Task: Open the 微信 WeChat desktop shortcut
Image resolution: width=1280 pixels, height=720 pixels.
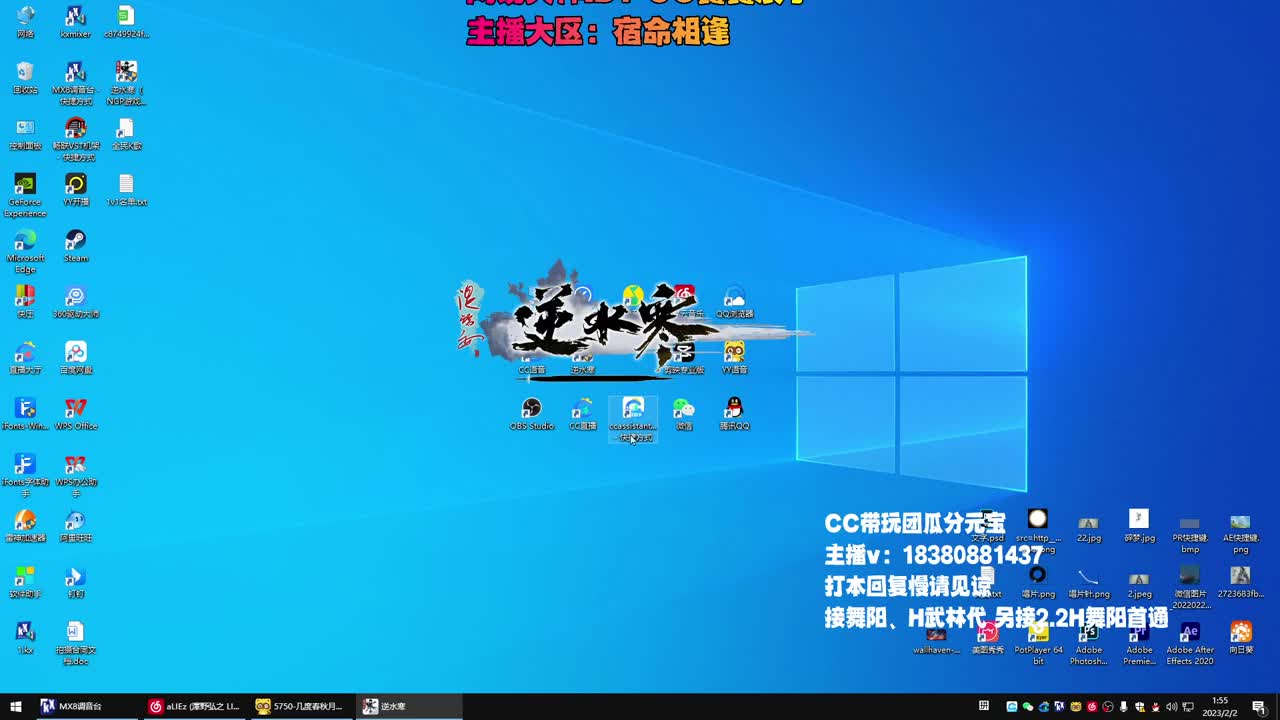Action: [x=684, y=413]
